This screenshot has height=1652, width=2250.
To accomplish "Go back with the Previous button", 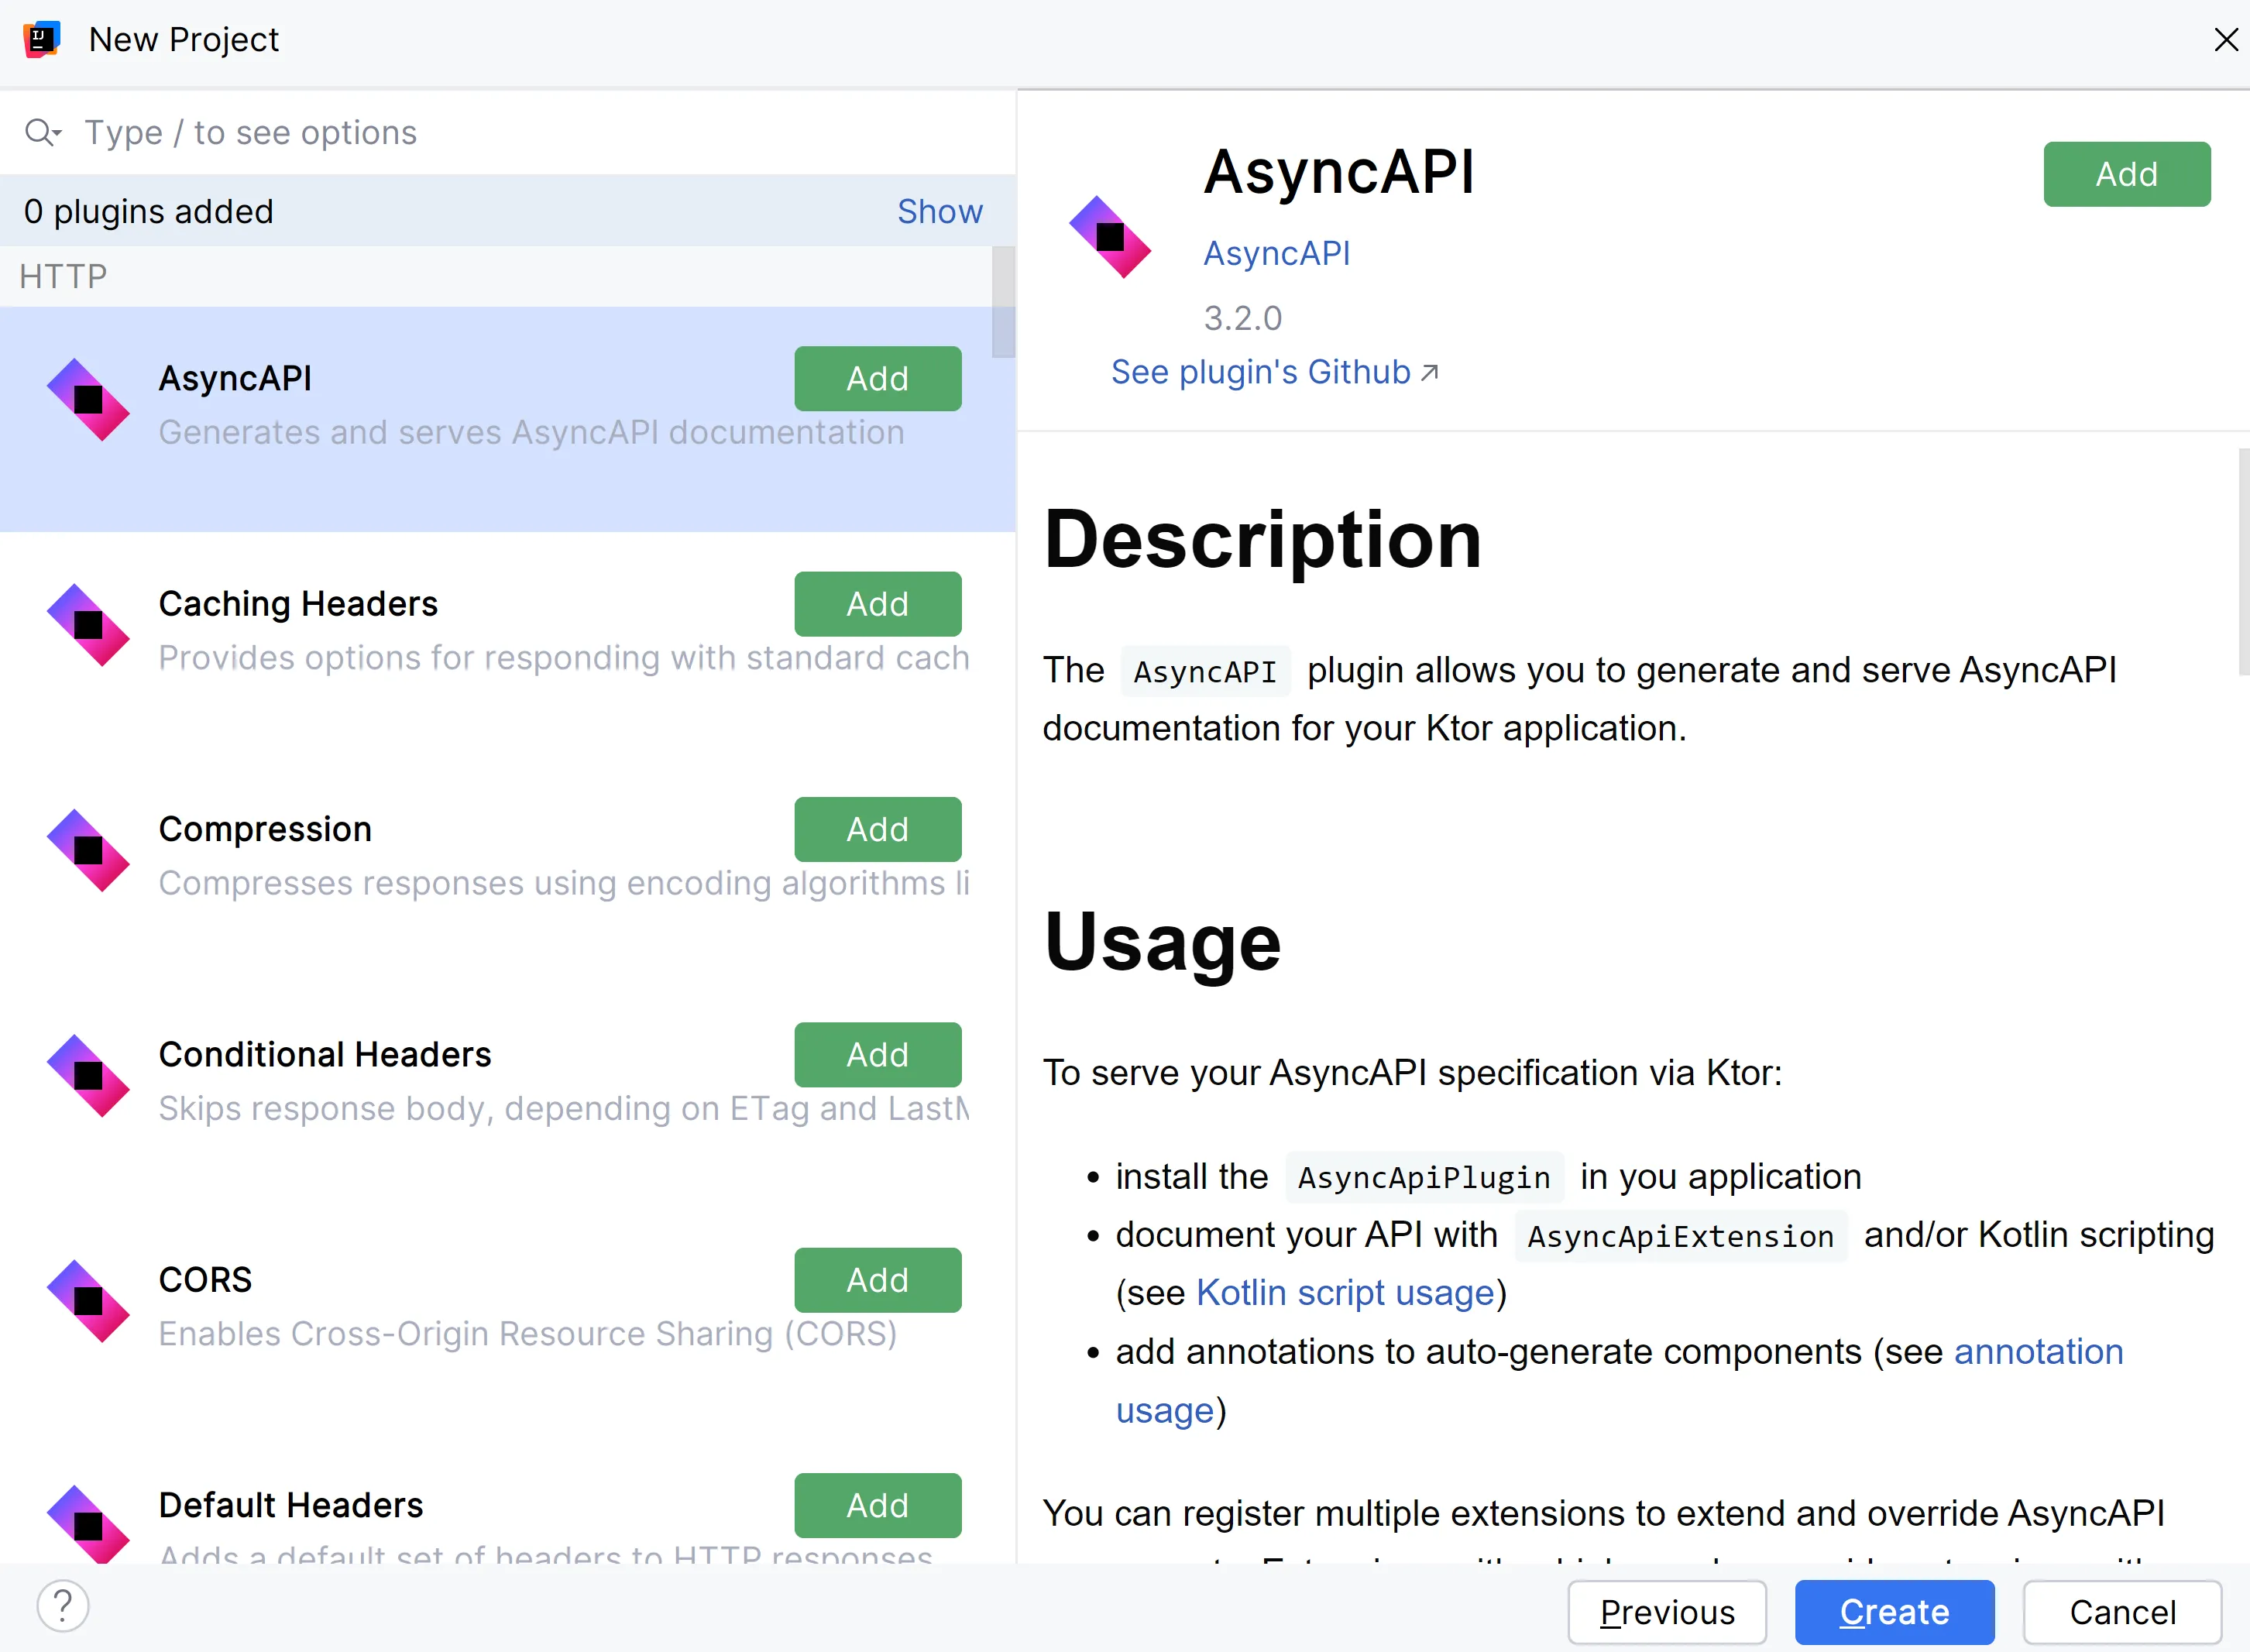I will [x=1666, y=1612].
